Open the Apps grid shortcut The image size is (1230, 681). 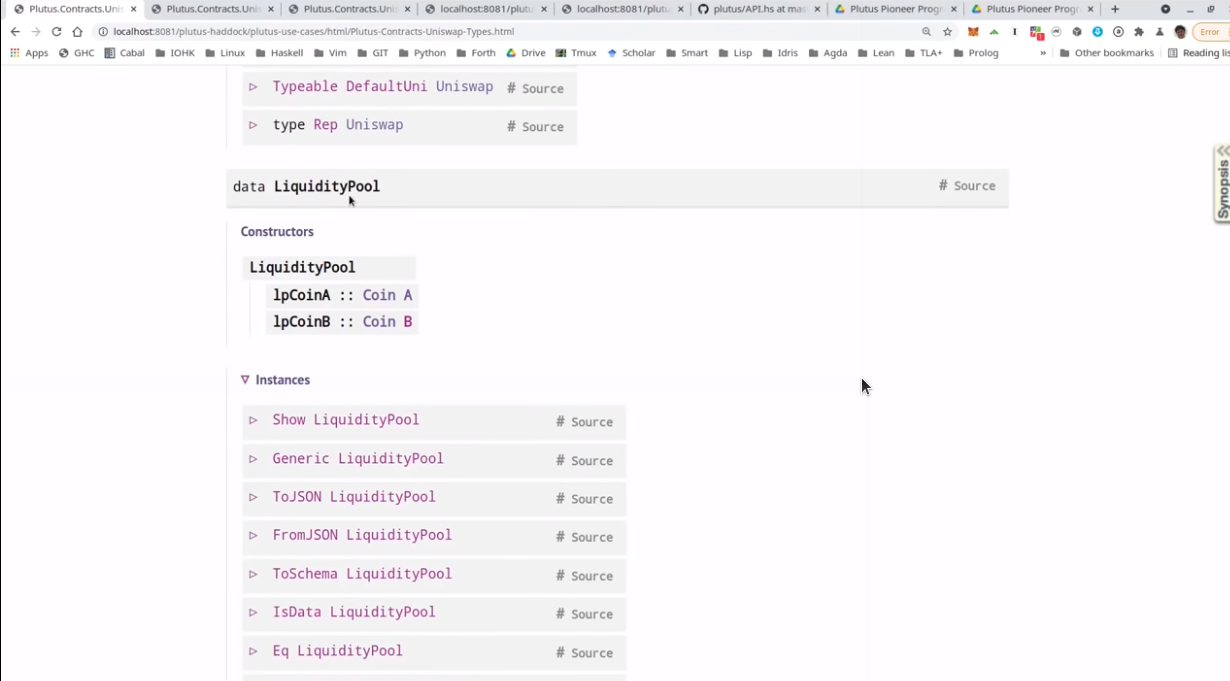point(29,53)
